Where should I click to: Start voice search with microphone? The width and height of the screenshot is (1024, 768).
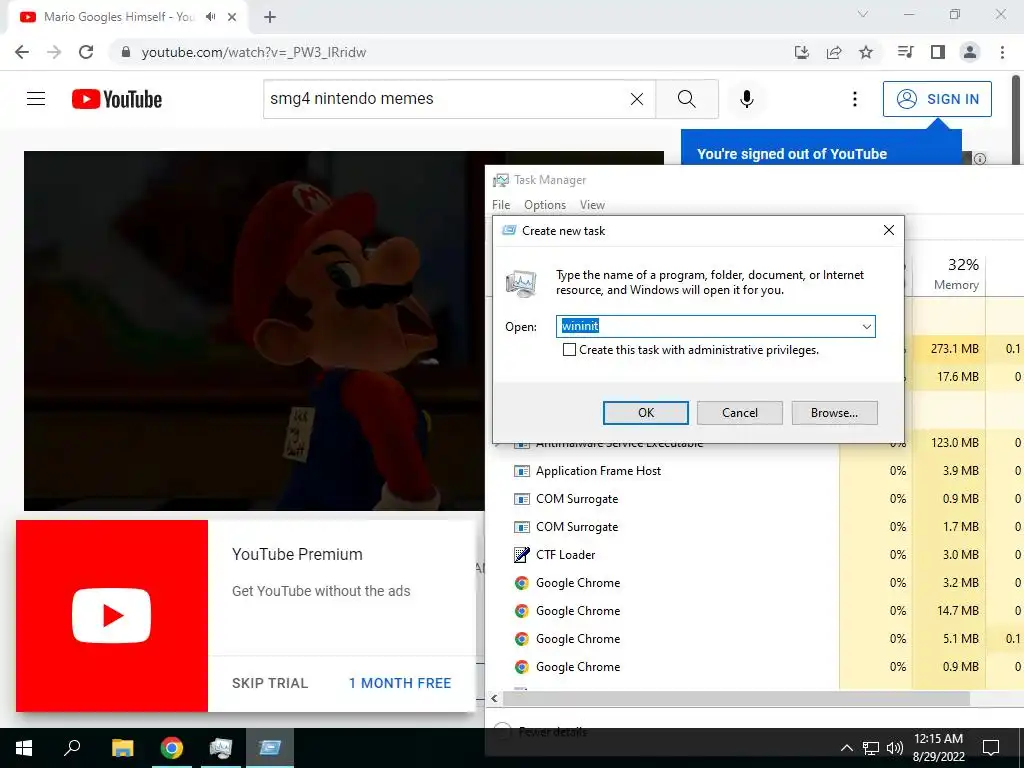747,99
